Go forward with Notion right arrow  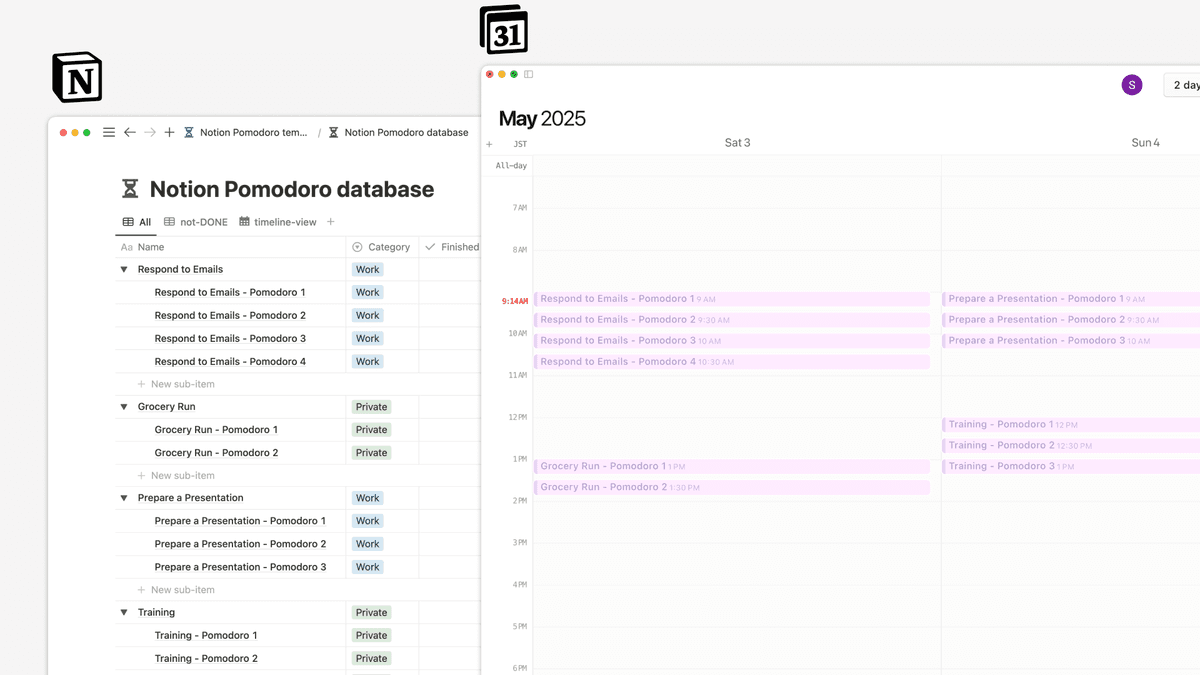click(150, 132)
